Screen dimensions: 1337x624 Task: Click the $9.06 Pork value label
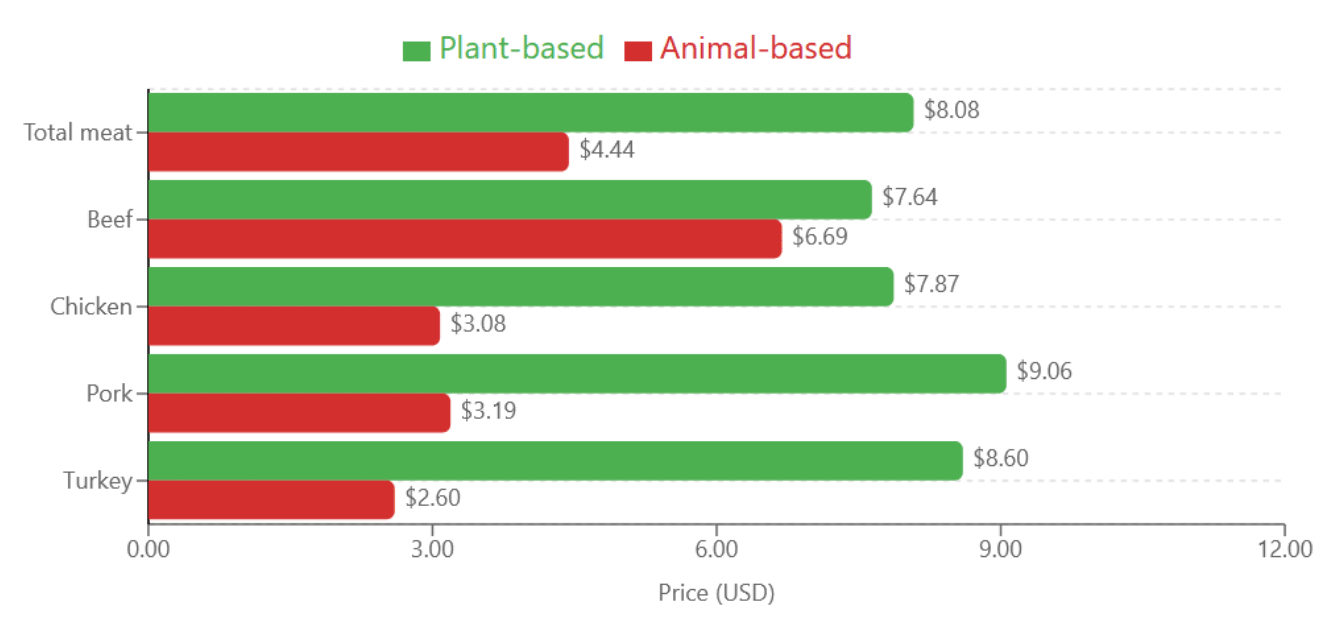[1044, 371]
